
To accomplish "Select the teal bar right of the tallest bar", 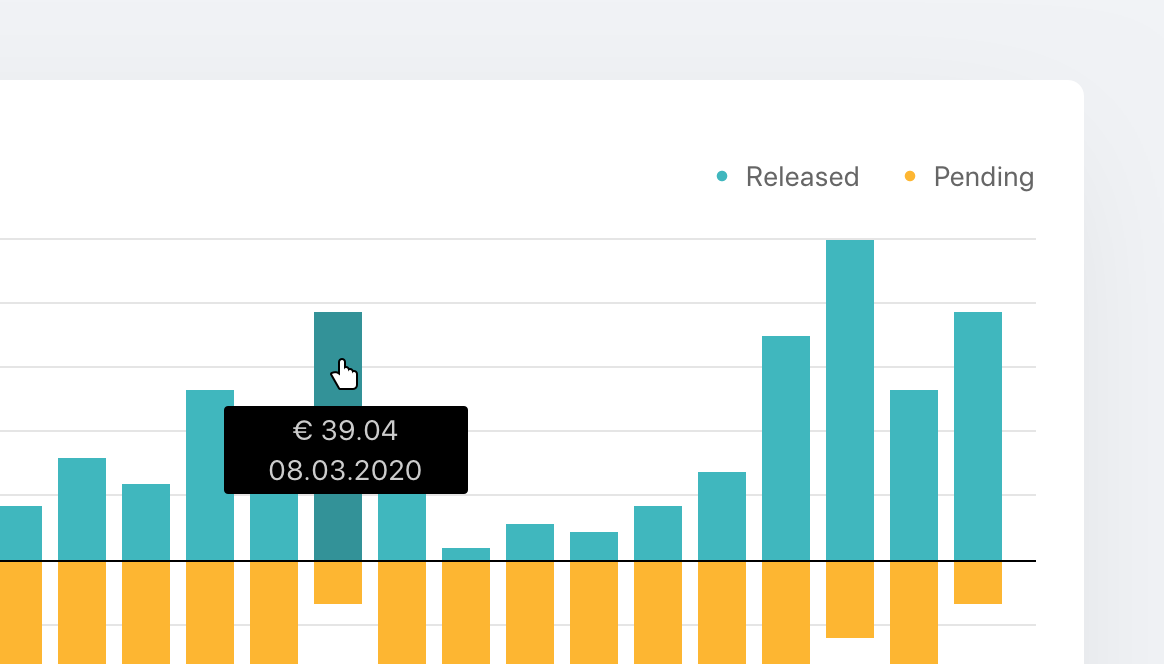I will point(914,475).
